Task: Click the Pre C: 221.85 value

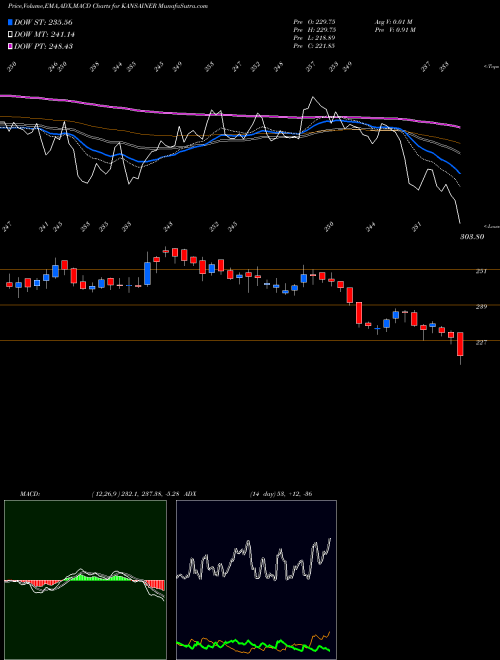Action: coord(314,46)
